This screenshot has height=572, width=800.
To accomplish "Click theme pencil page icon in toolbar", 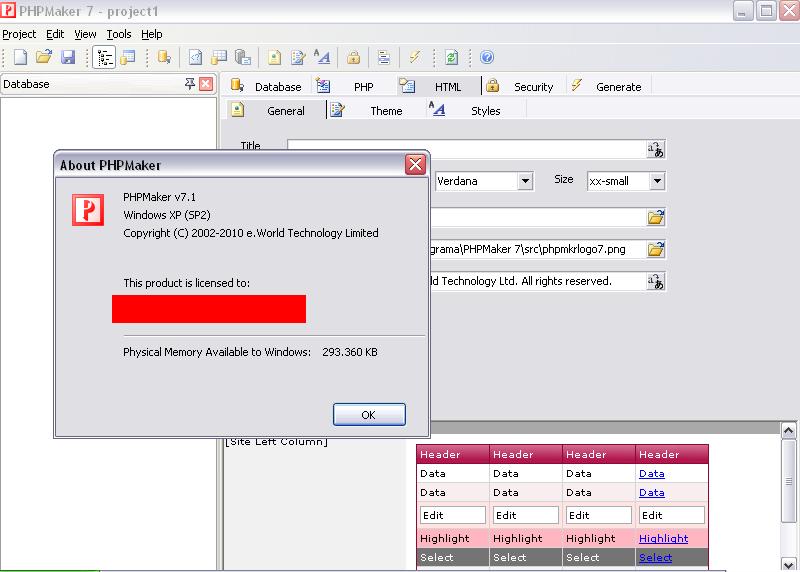I will (298, 57).
